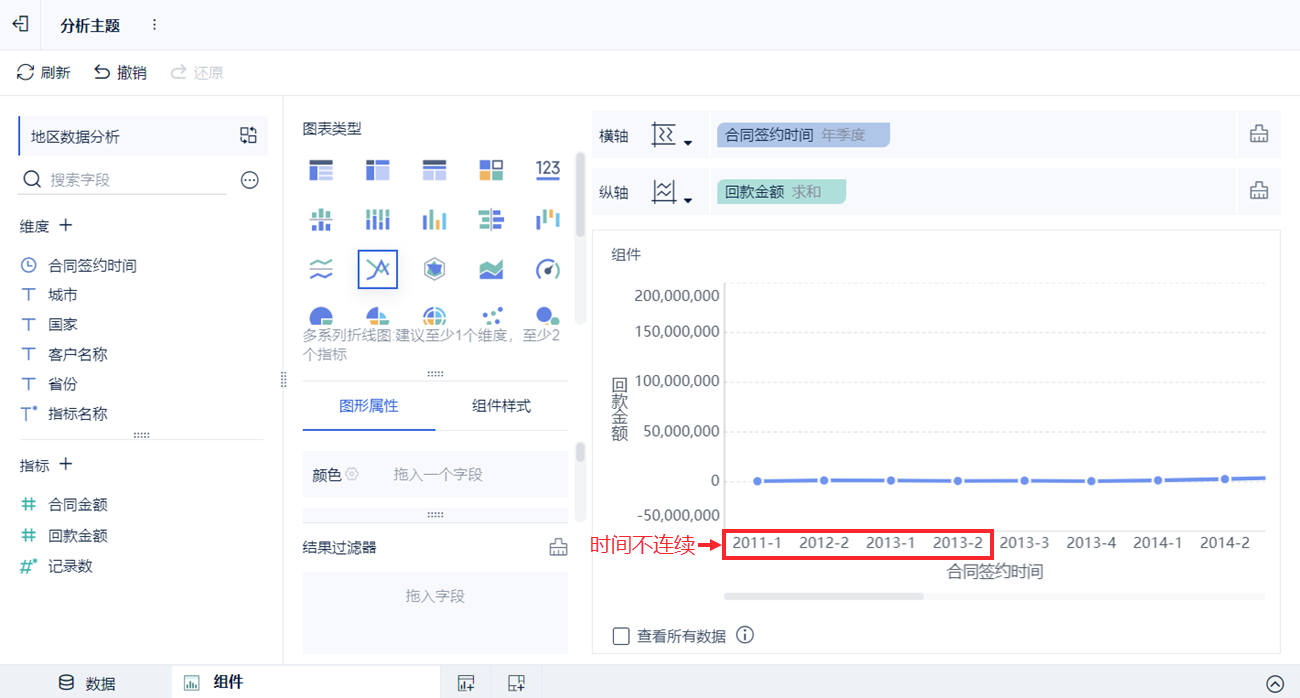This screenshot has width=1300, height=698.
Task: Click the 合同签约时间 axis title under chart
Action: tap(995, 572)
